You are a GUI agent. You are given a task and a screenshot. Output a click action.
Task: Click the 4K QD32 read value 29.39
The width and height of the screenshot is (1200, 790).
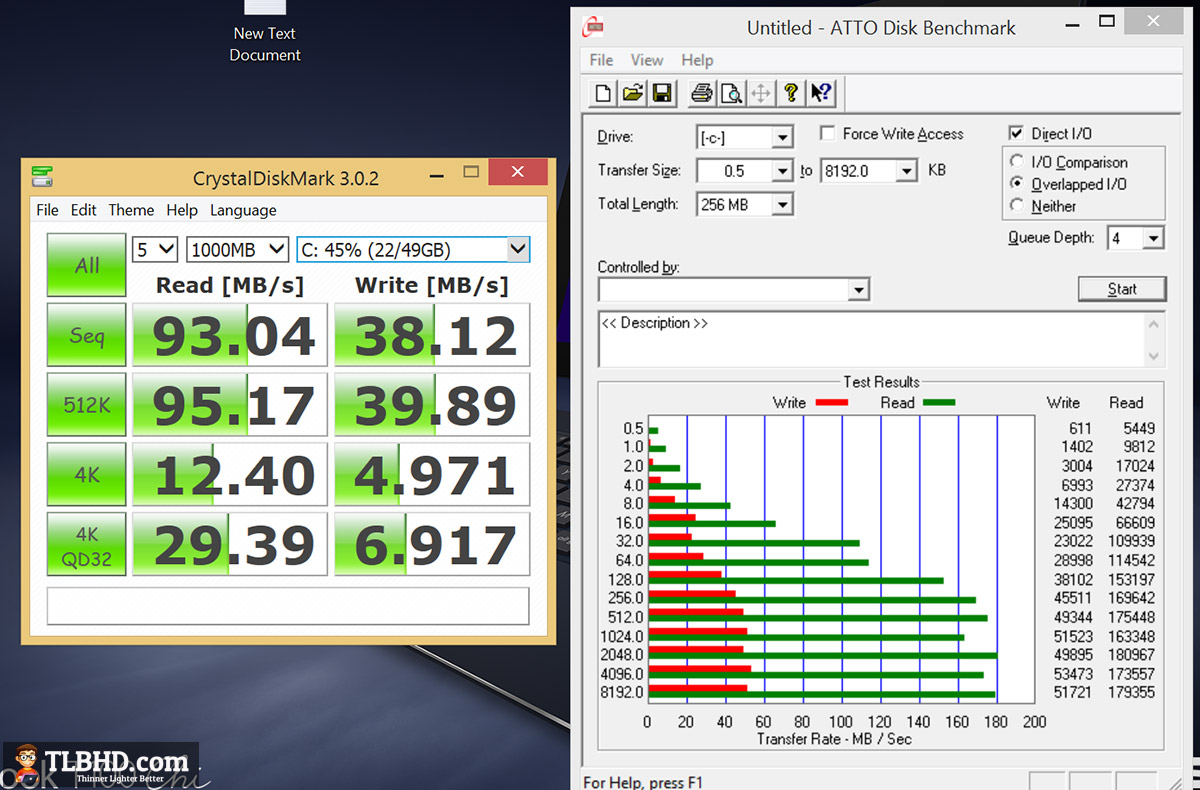pyautogui.click(x=230, y=545)
